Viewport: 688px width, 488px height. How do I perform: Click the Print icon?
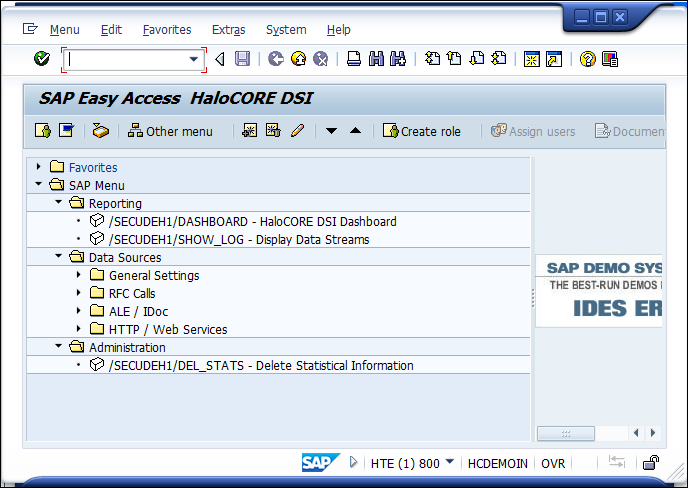354,58
